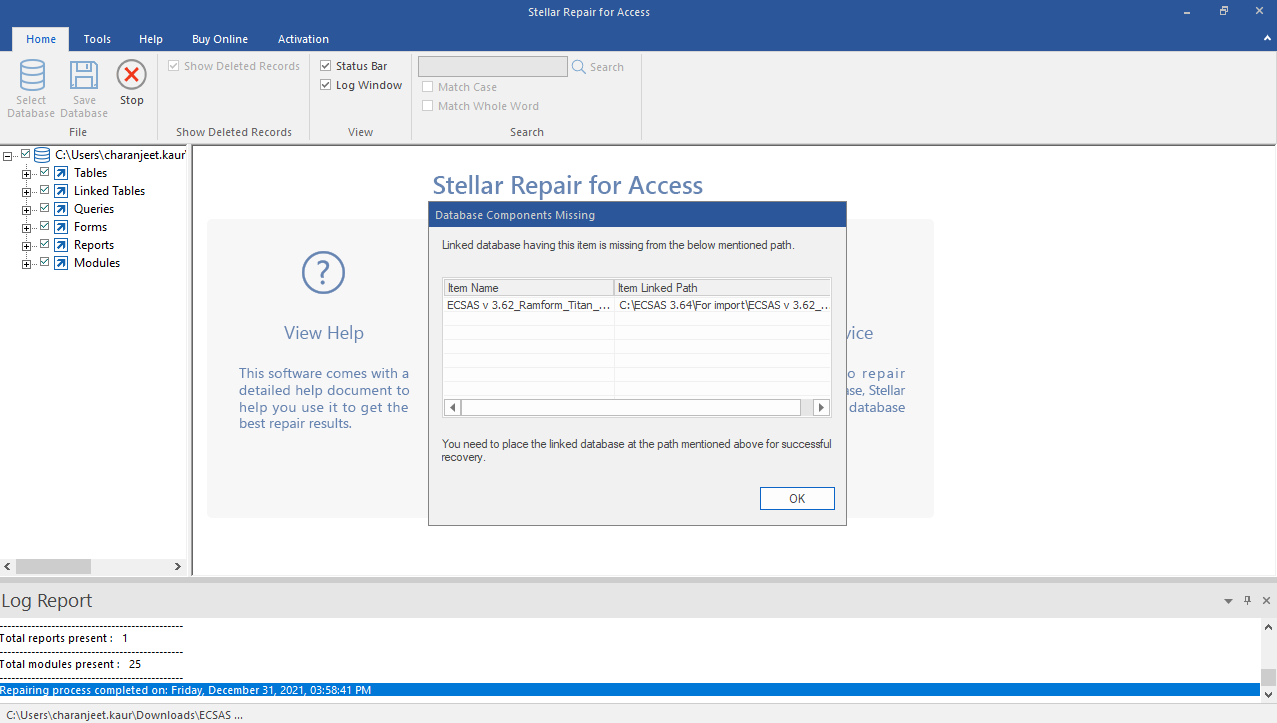
Task: Click inside the Search text field
Action: tap(493, 67)
